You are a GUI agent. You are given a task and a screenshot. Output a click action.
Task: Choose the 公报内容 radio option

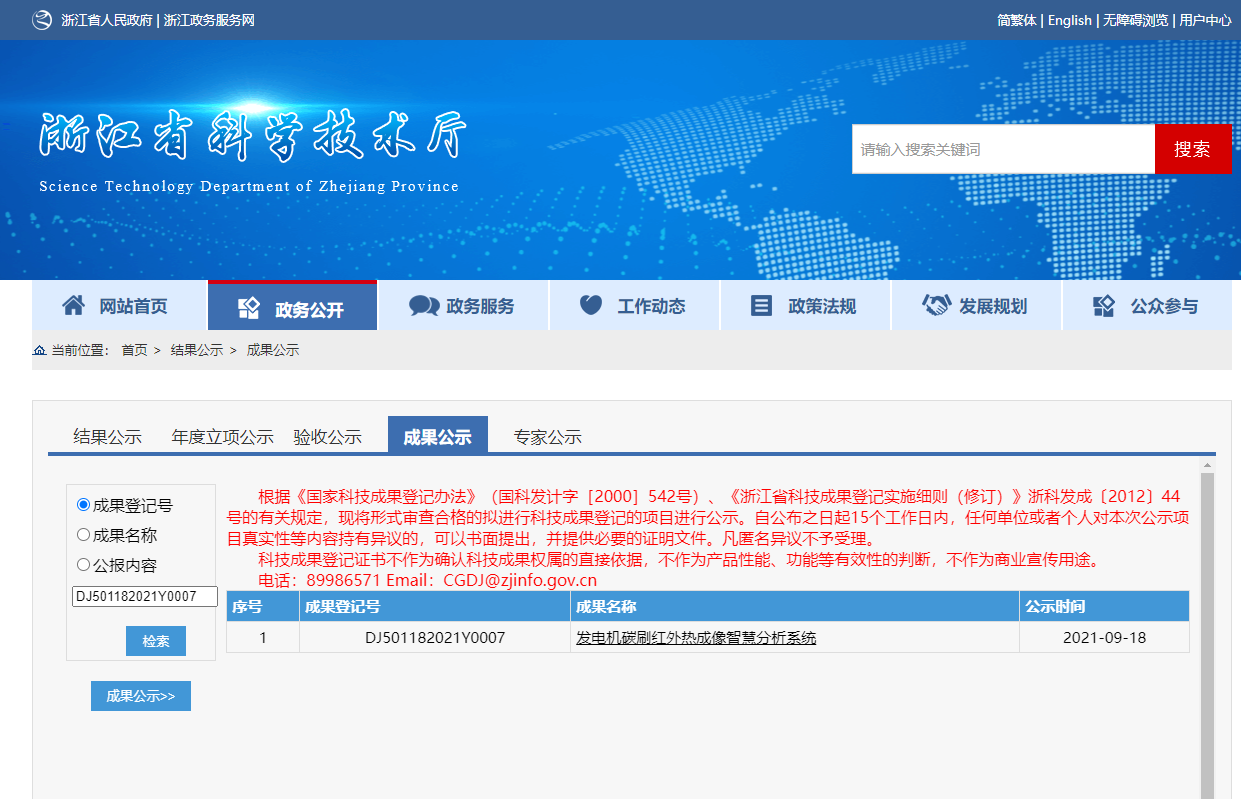click(x=83, y=565)
